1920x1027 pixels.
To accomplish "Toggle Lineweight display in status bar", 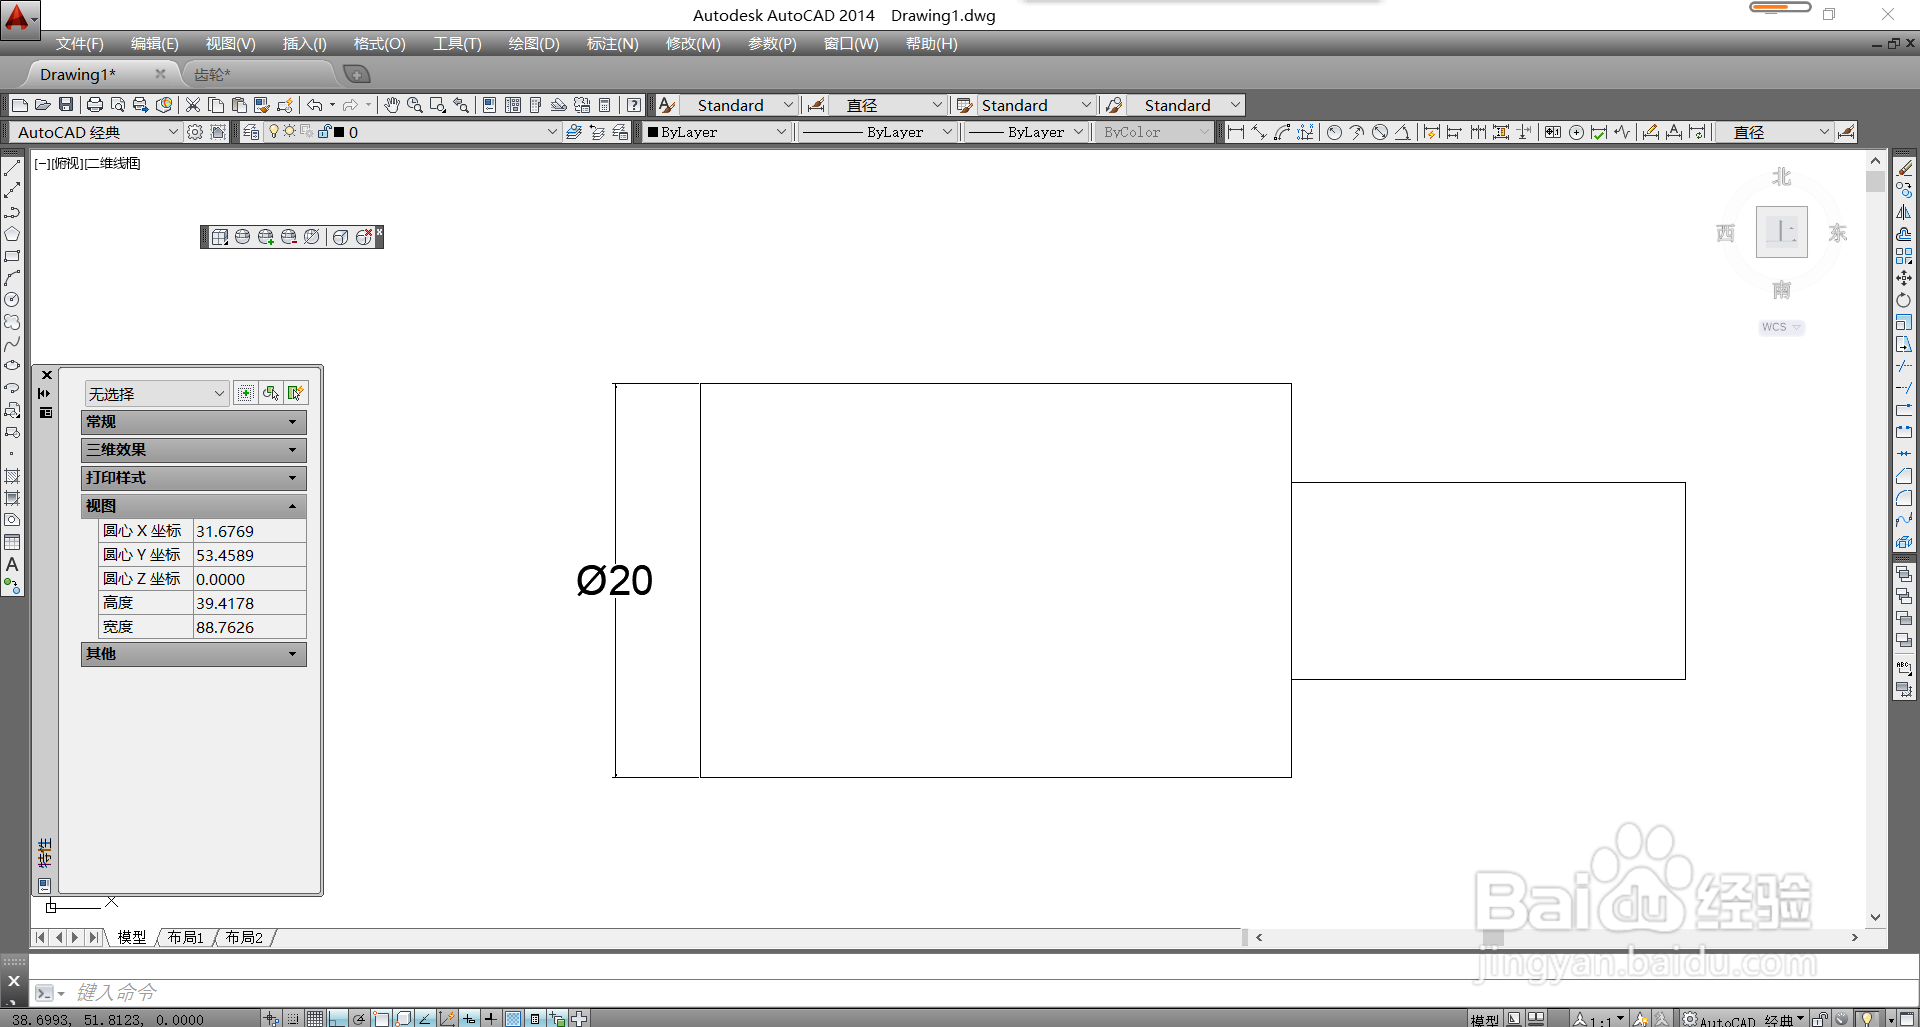I will coord(491,1018).
